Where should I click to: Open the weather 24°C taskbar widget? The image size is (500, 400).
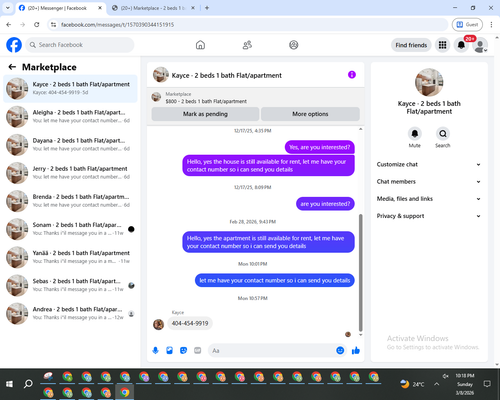[412, 384]
